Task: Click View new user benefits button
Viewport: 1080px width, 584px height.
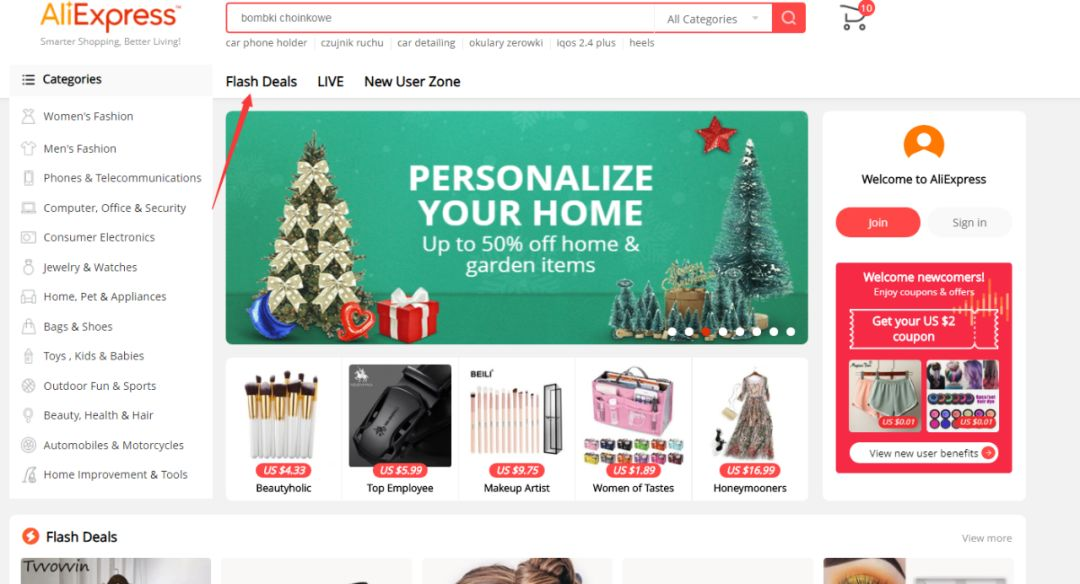Action: [x=923, y=453]
